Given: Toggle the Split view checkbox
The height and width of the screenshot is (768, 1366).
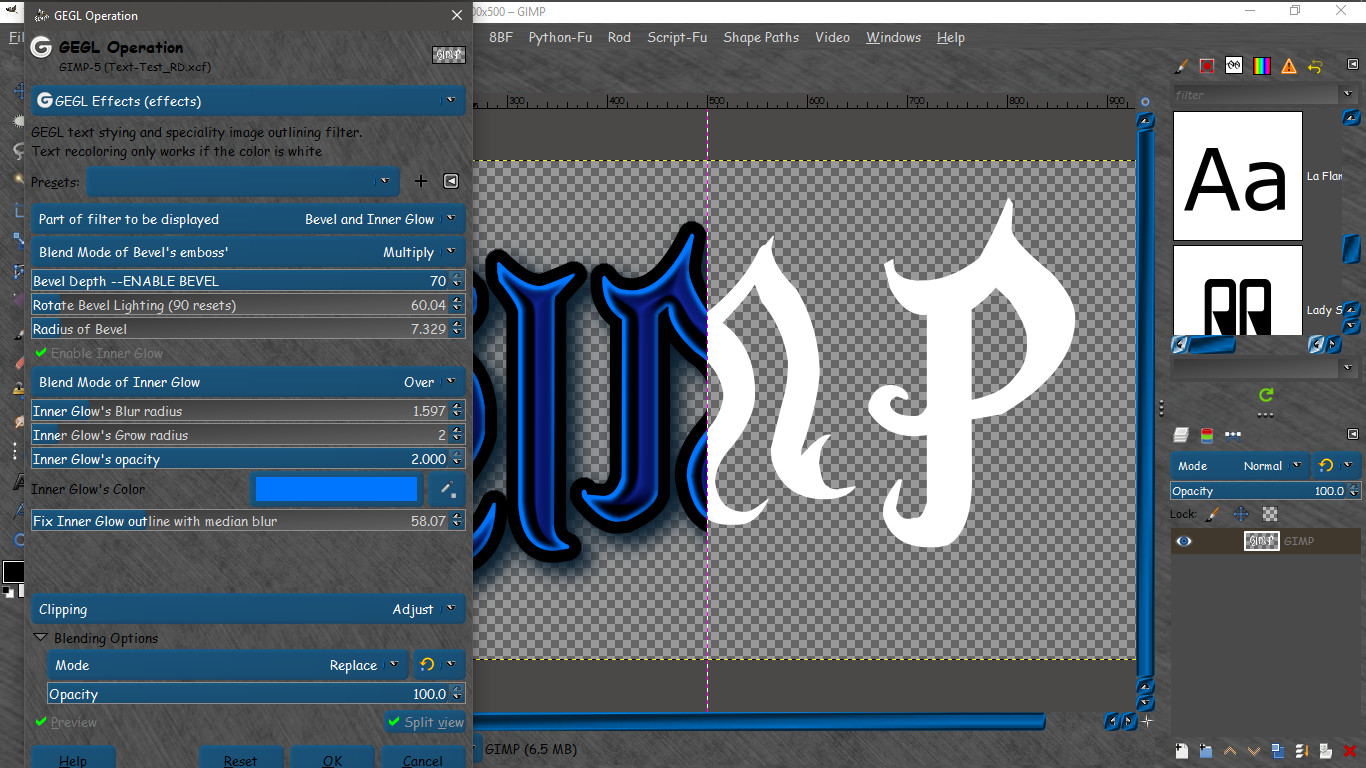Looking at the screenshot, I should point(426,722).
